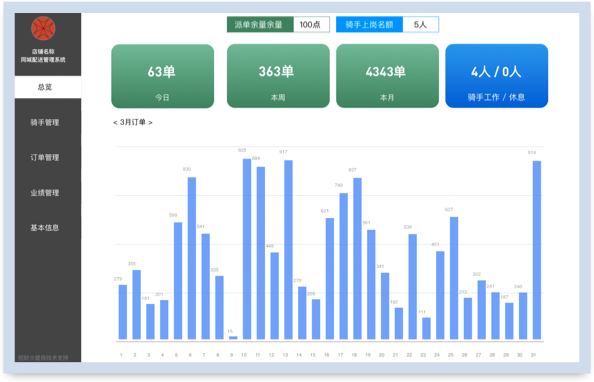Click the day 27 bar labeled 302
594x382 pixels.
coord(481,310)
